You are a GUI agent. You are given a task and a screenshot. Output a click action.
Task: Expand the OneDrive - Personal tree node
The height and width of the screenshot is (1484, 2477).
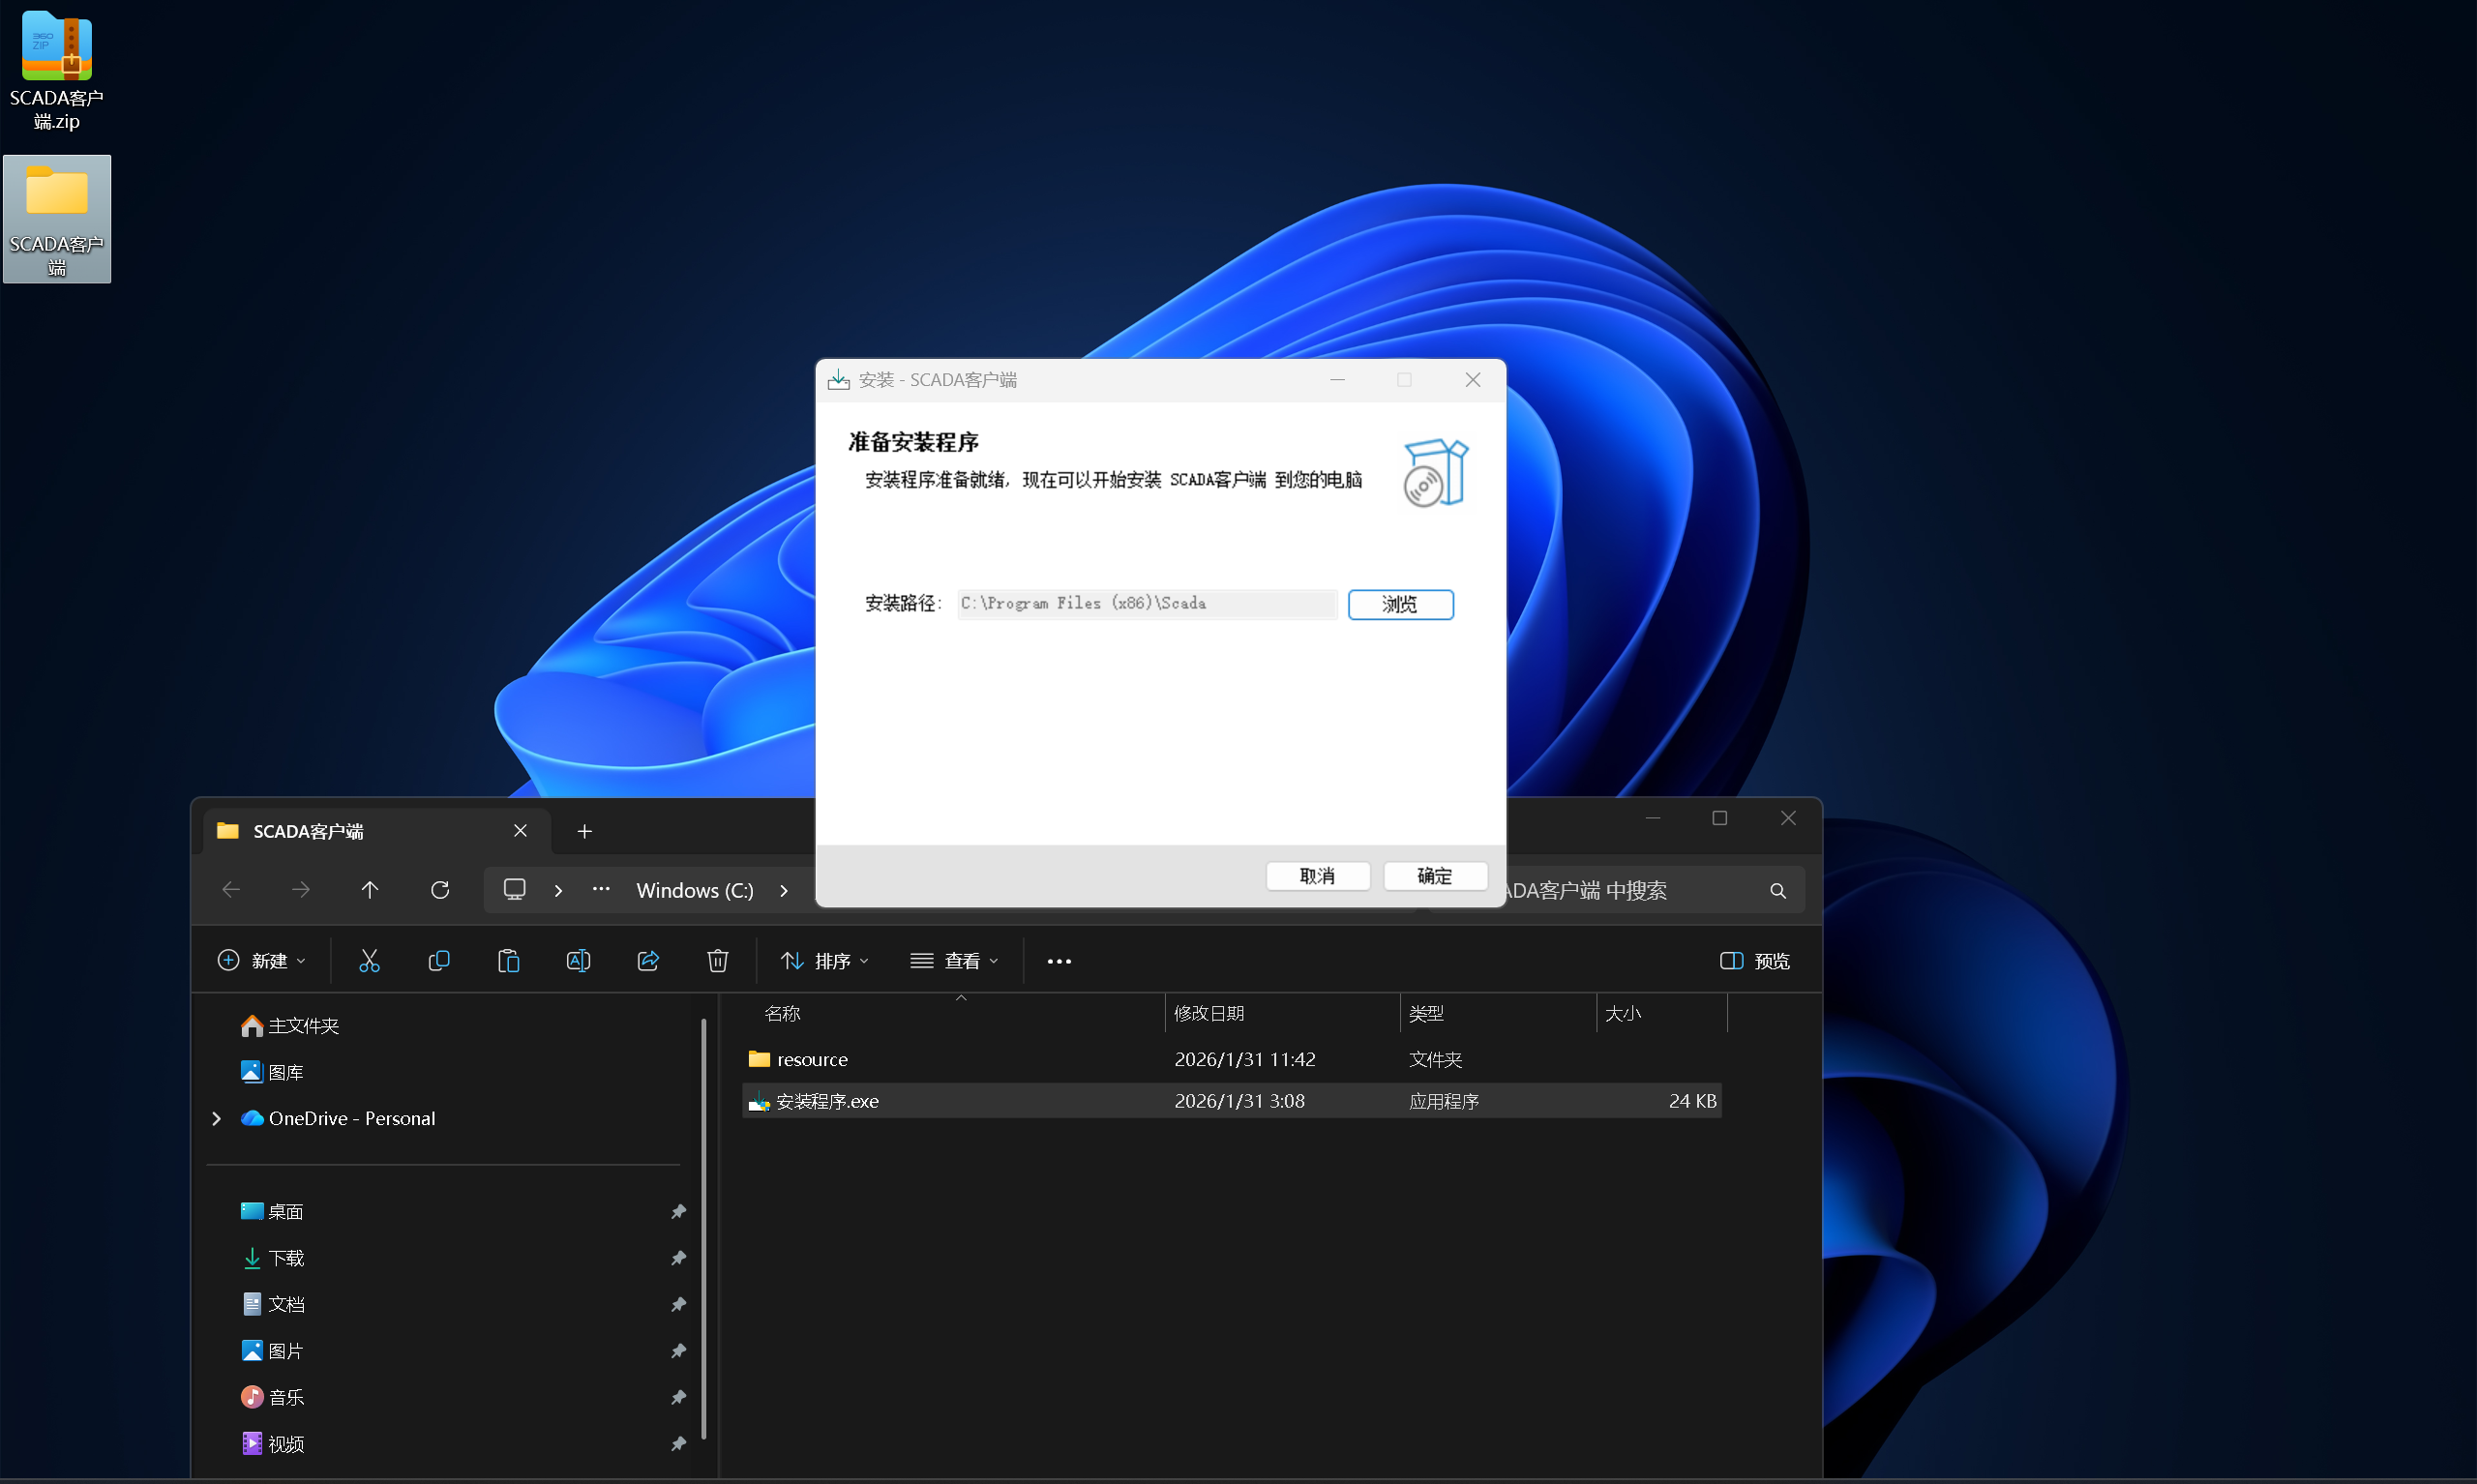click(x=216, y=1118)
